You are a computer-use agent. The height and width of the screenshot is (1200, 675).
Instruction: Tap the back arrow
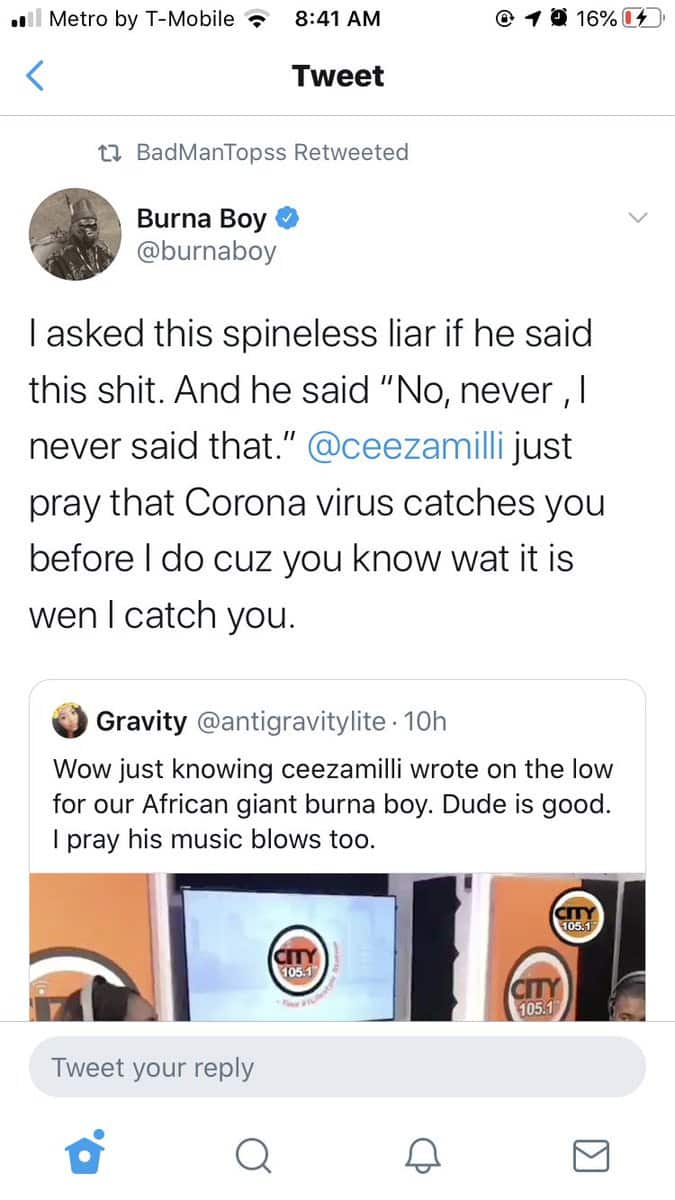click(35, 76)
